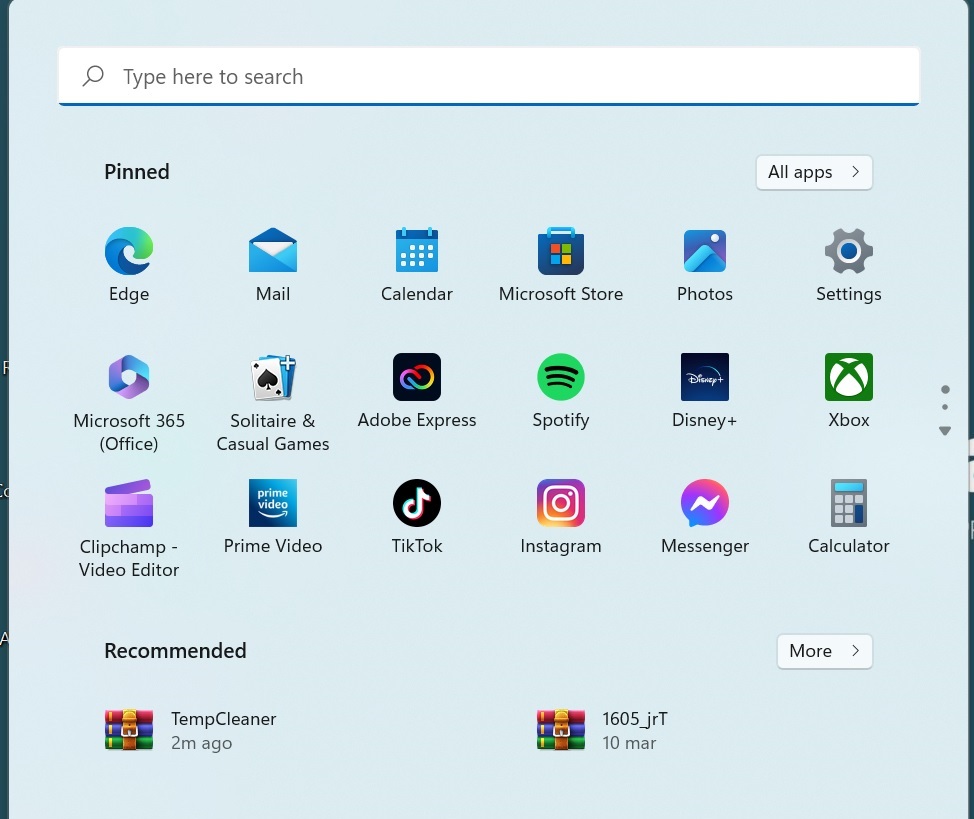Viewport: 974px width, 819px height.
Task: Open Clipchamp Video Editor
Action: (129, 528)
